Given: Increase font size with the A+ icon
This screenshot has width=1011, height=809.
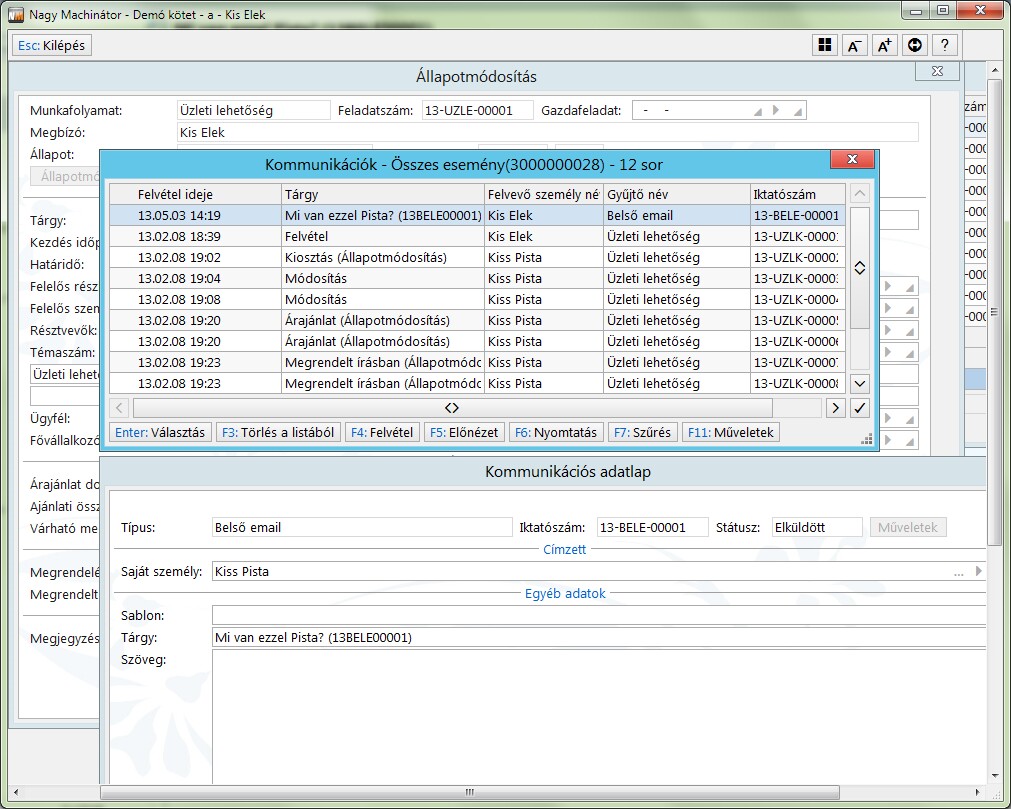Looking at the screenshot, I should (x=884, y=45).
